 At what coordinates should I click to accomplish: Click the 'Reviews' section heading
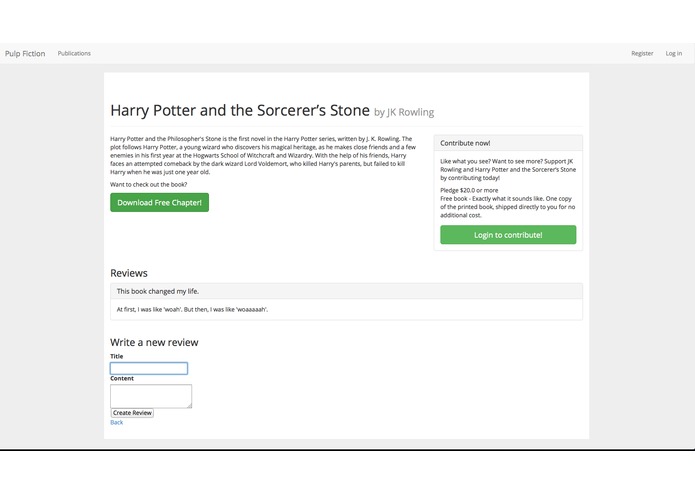click(129, 273)
